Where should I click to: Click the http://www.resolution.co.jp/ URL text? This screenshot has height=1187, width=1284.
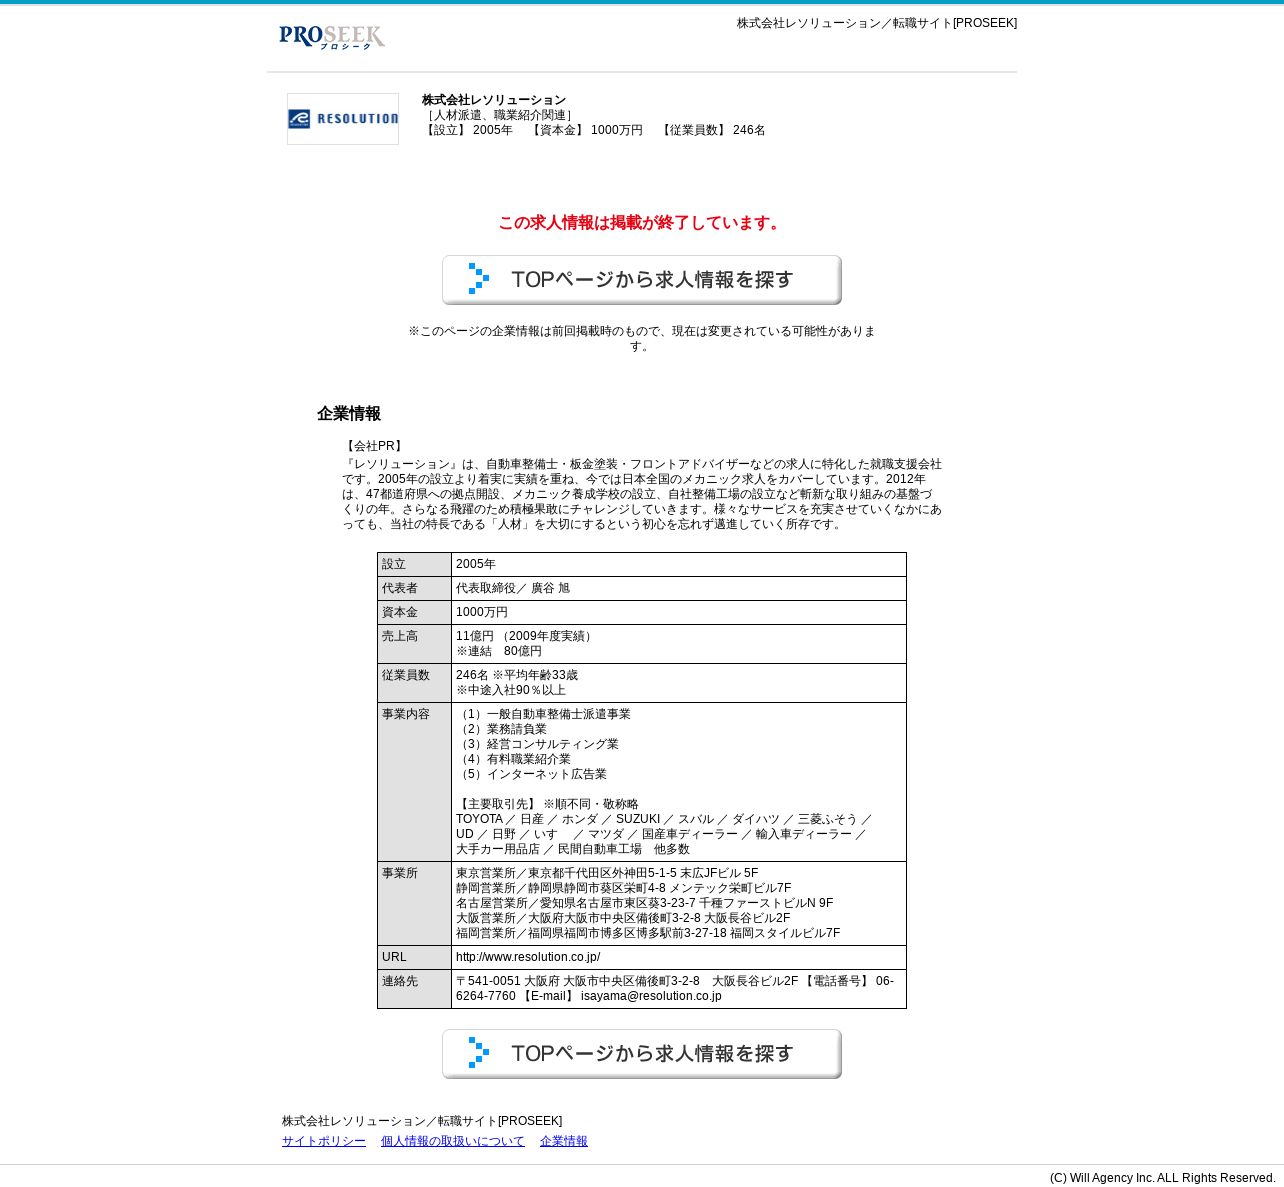pos(528,957)
